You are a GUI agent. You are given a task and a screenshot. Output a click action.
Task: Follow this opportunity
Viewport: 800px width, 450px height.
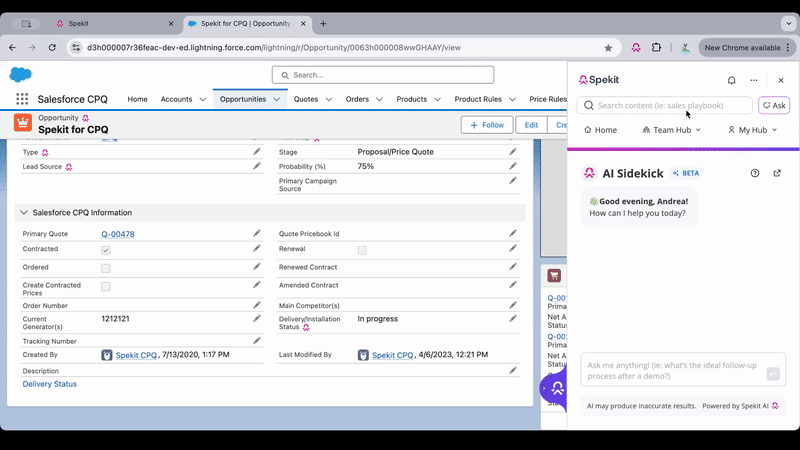pos(487,125)
